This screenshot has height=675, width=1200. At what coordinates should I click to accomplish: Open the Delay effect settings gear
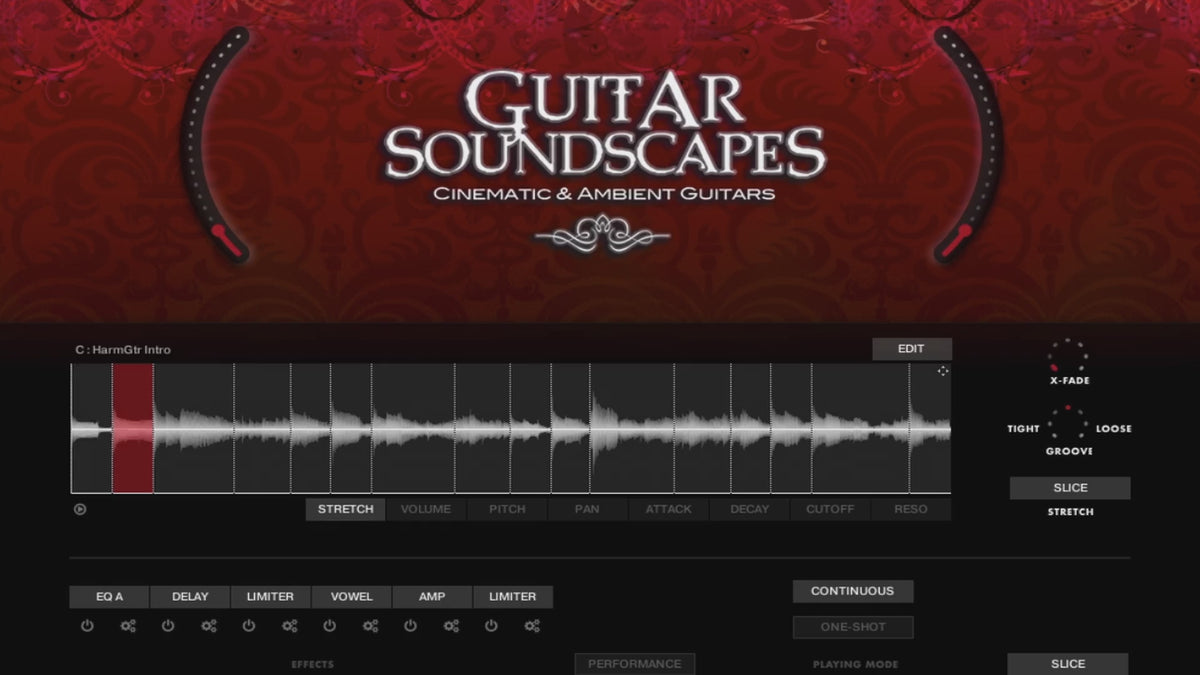(x=209, y=626)
